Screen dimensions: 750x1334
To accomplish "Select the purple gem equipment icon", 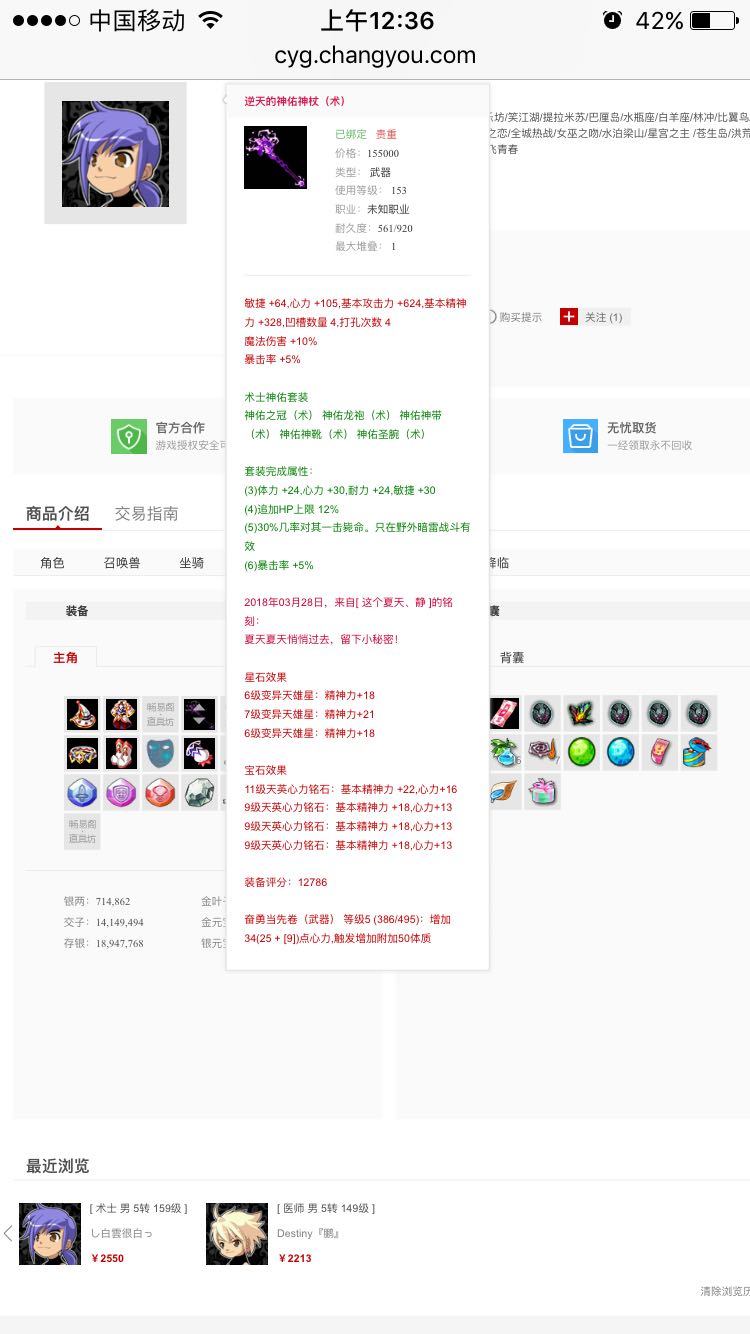I will 121,792.
